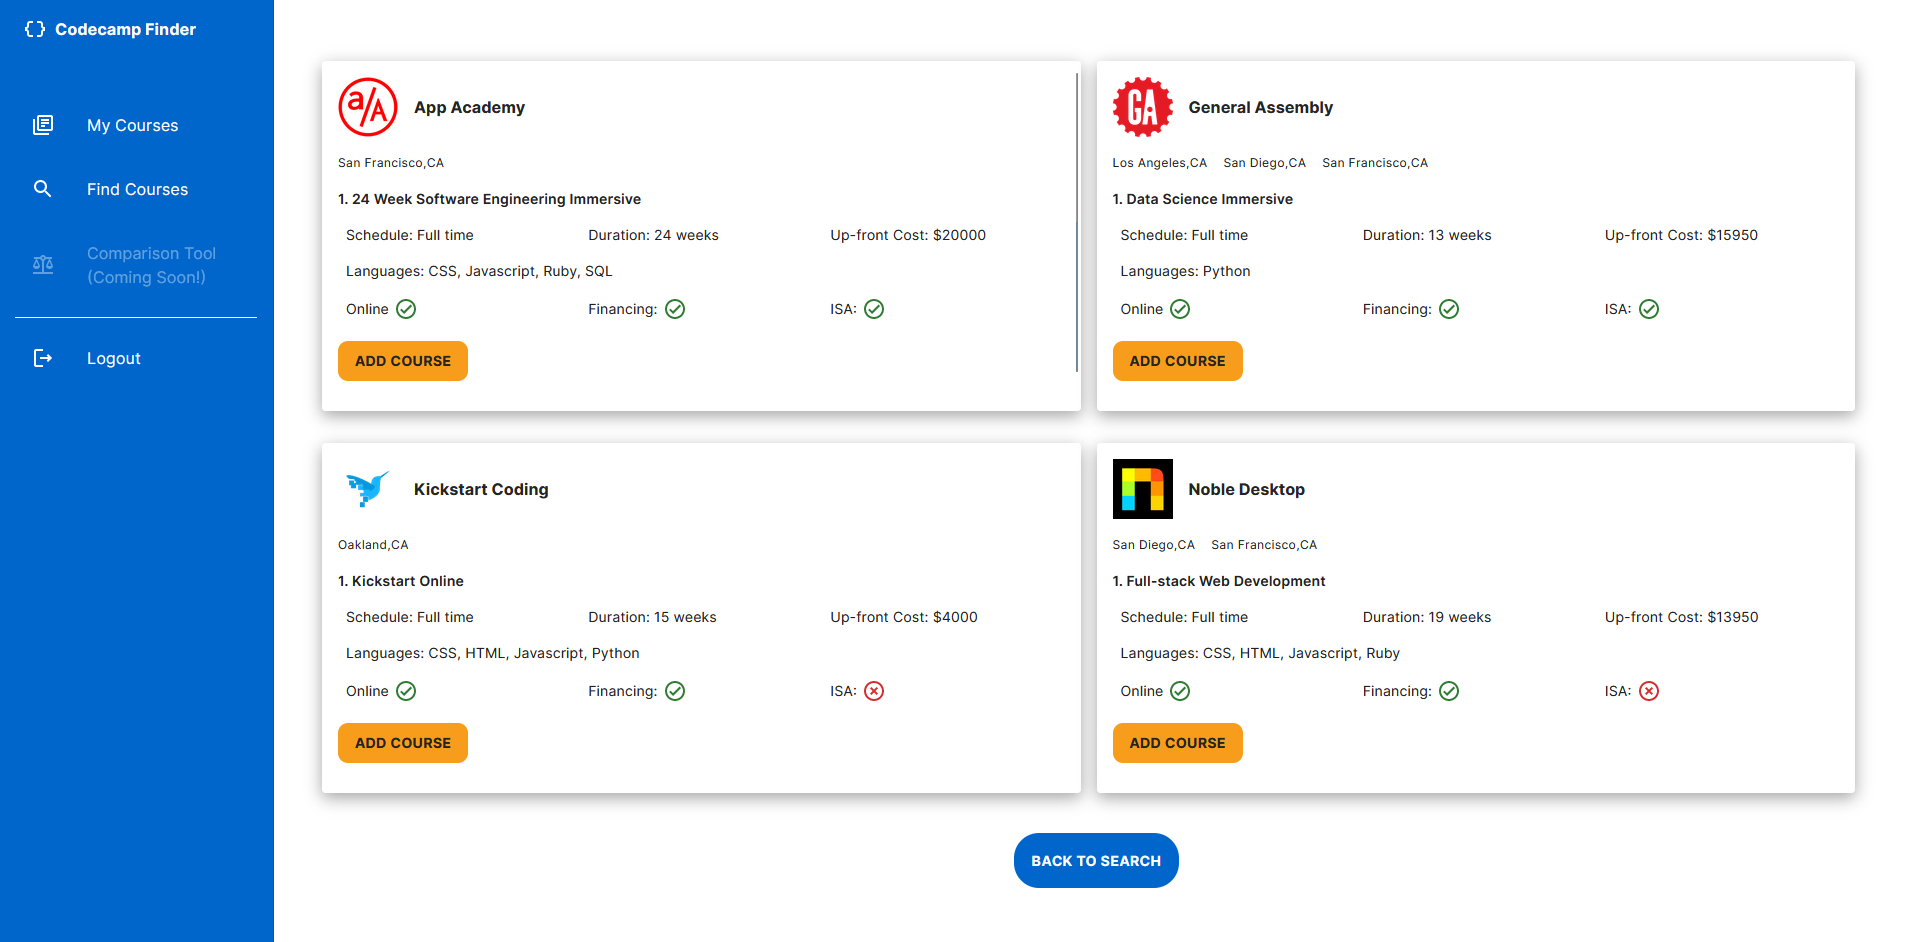
Task: Click 'Los Angeles,CA' location
Action: pos(1159,163)
